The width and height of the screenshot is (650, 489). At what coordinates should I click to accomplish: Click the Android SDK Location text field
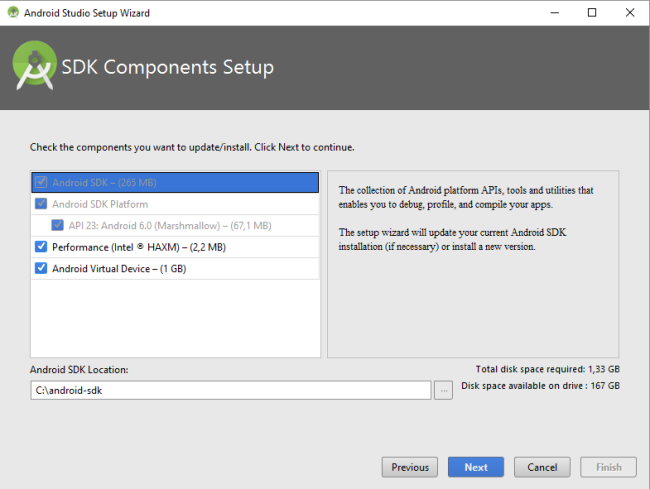click(230, 390)
